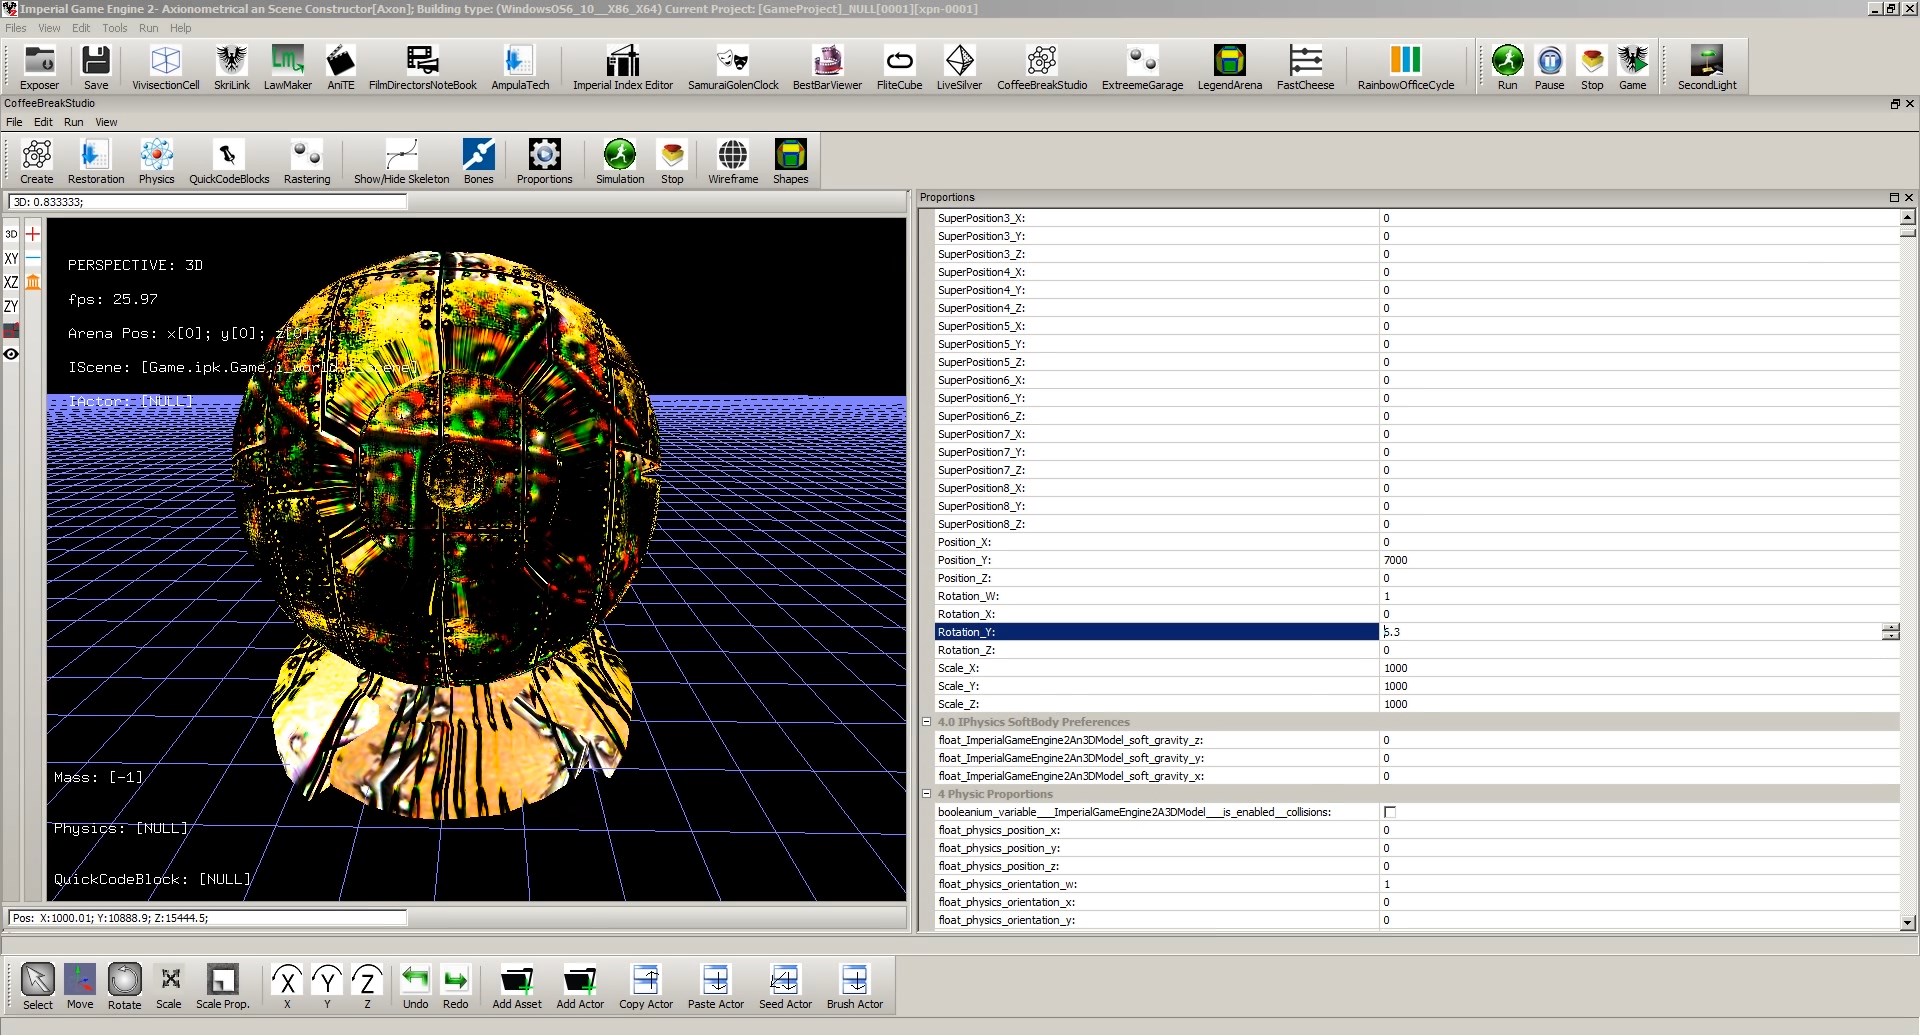Switch viewport to ZY view
Screen dimensions: 1920x1036
[11, 306]
